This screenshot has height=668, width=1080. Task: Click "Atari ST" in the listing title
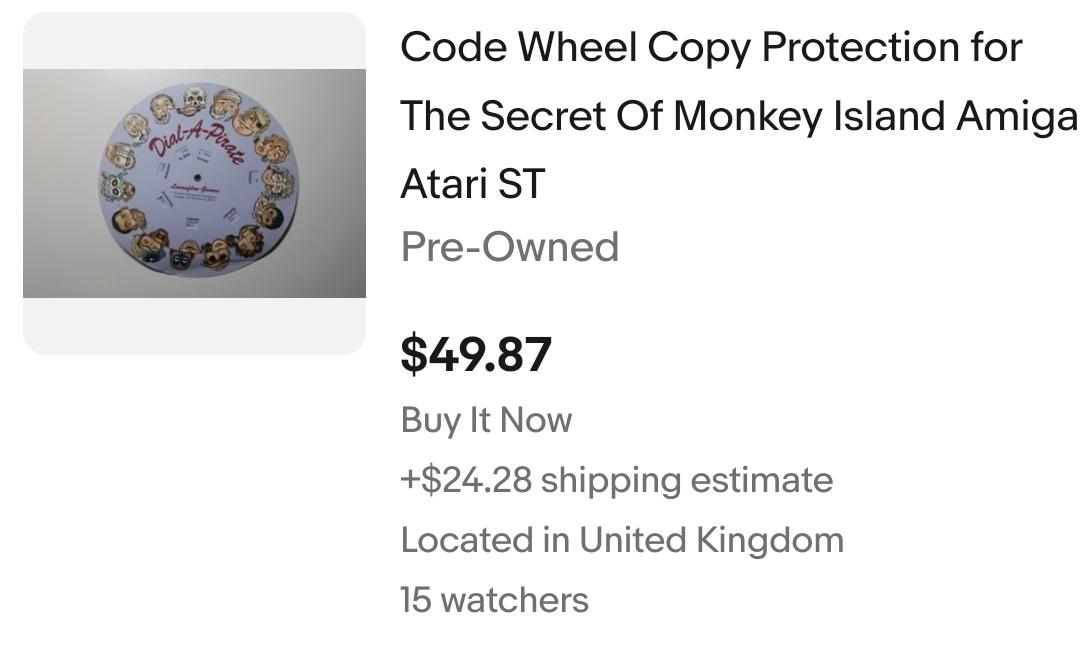(472, 184)
